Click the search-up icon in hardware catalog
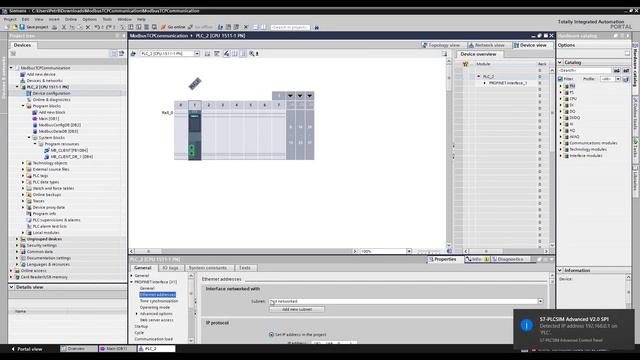640x360 pixels. [x=626, y=71]
